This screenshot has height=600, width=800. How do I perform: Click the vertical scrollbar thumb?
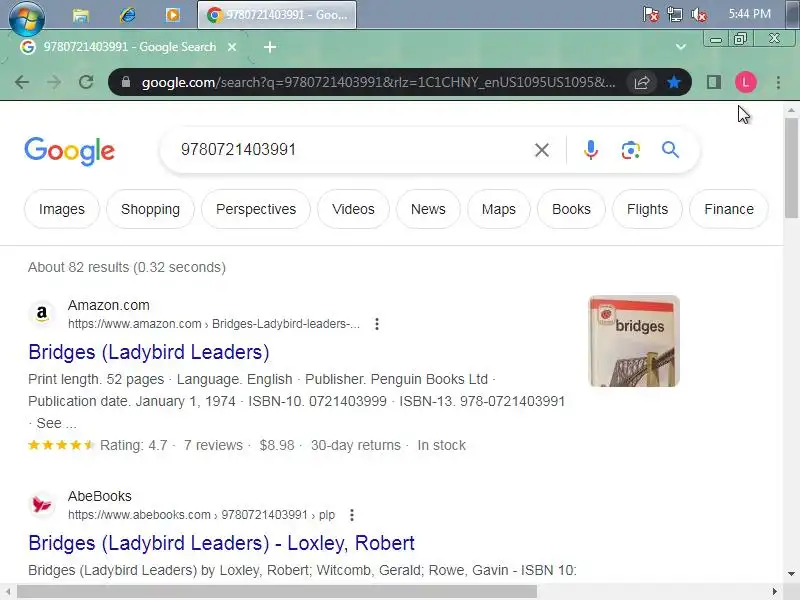coord(791,168)
